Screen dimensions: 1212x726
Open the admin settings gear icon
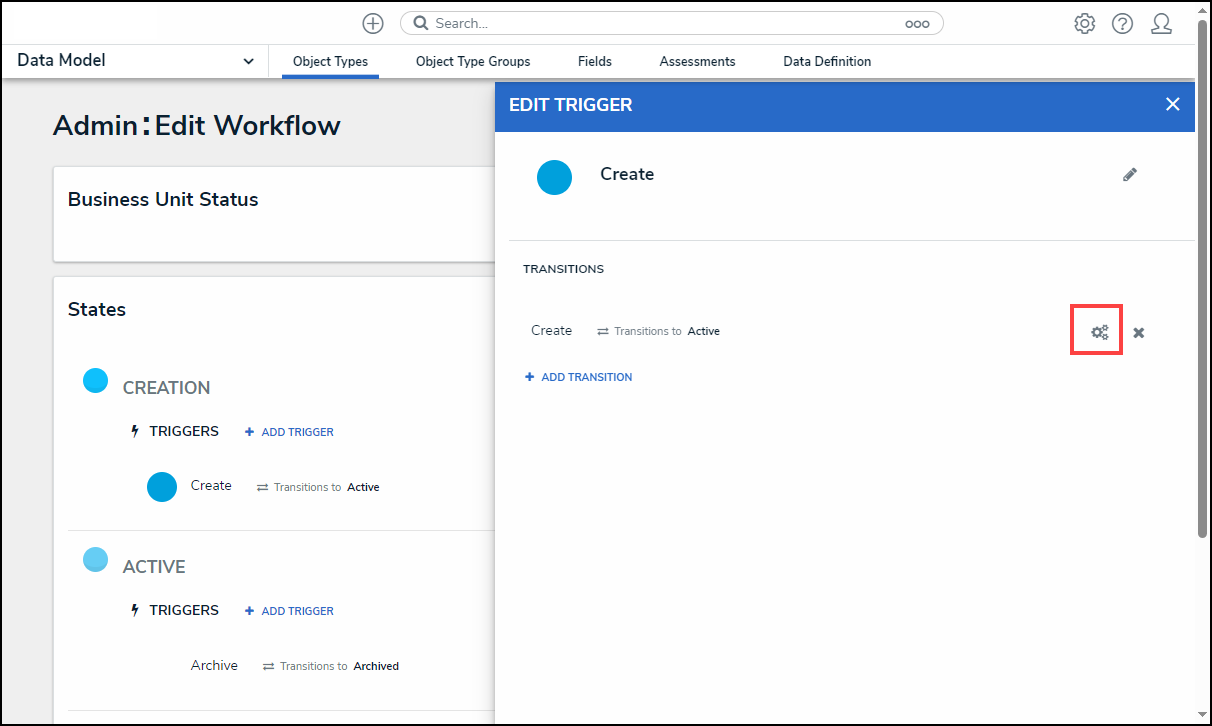coord(1084,24)
